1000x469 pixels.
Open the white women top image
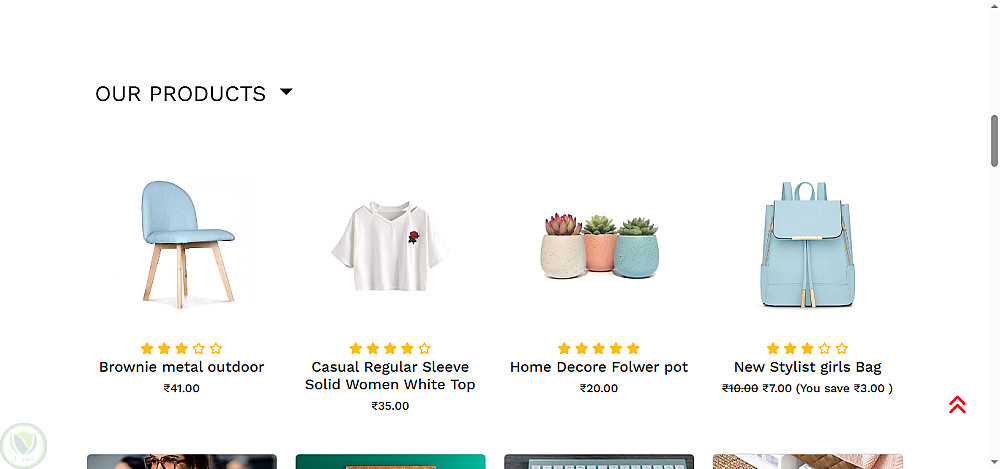click(x=390, y=246)
